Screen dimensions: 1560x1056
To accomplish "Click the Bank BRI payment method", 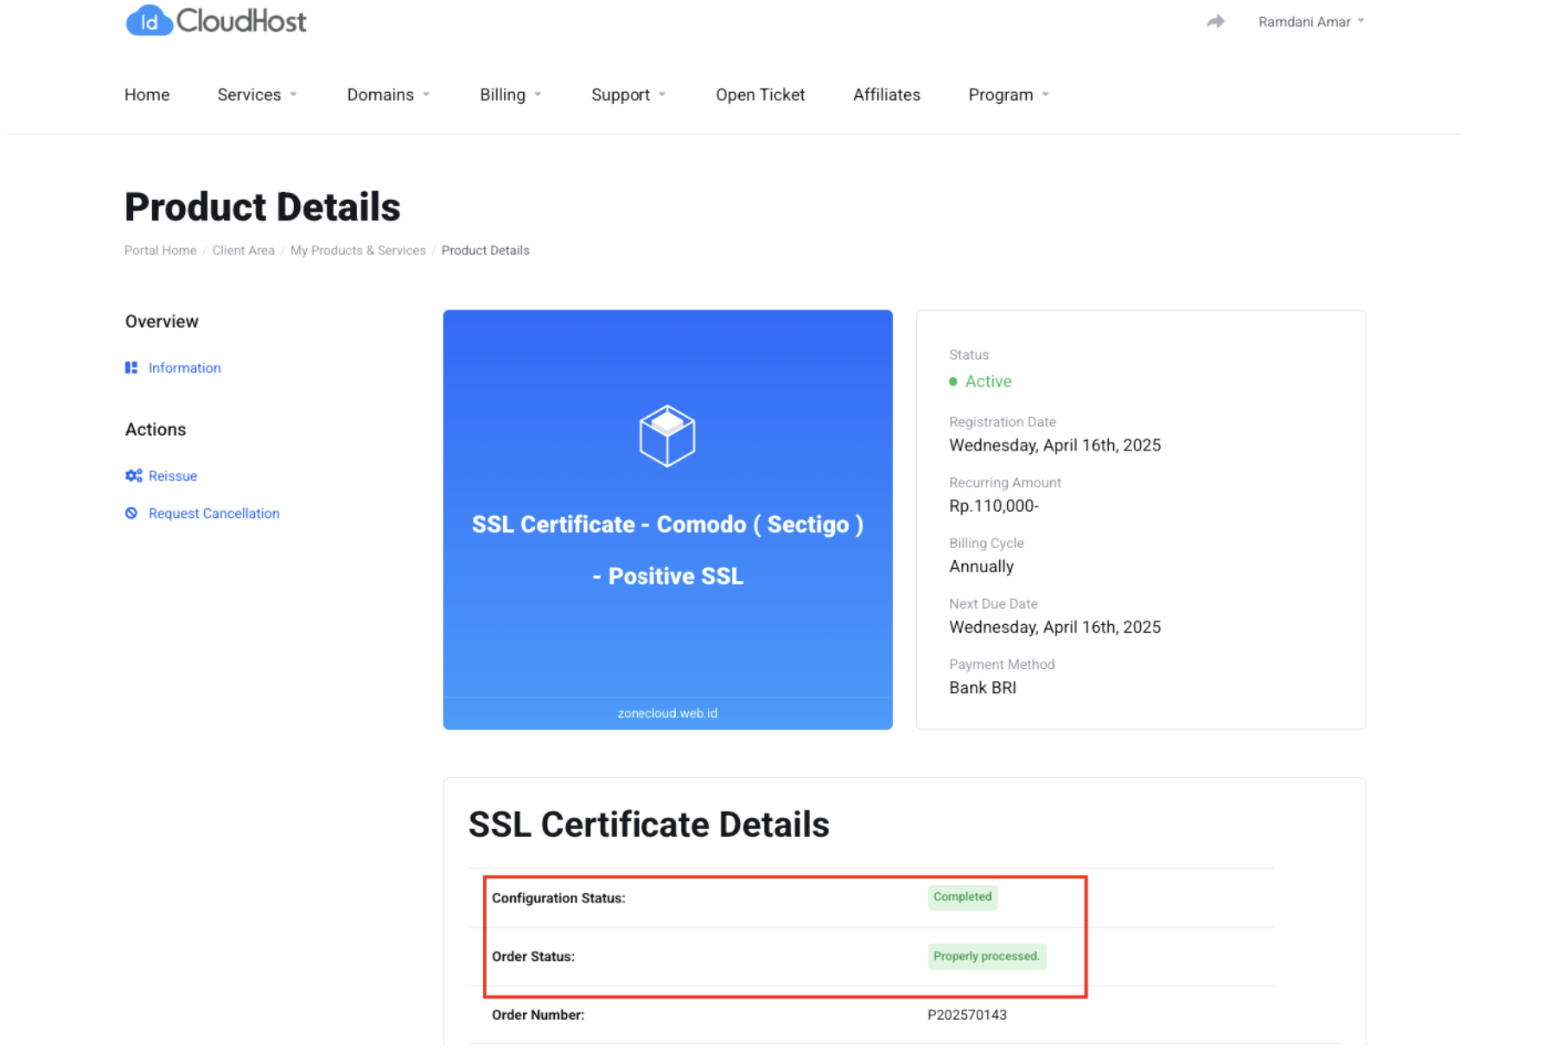I will click(982, 688).
